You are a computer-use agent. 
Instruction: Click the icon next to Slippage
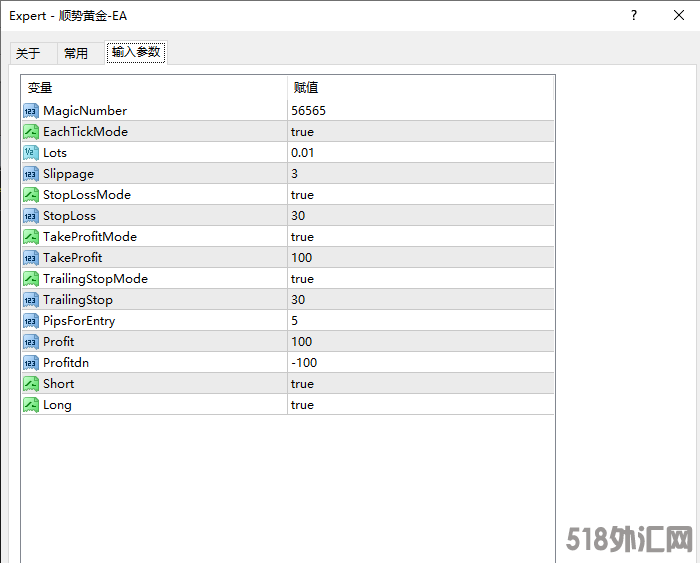pos(31,174)
